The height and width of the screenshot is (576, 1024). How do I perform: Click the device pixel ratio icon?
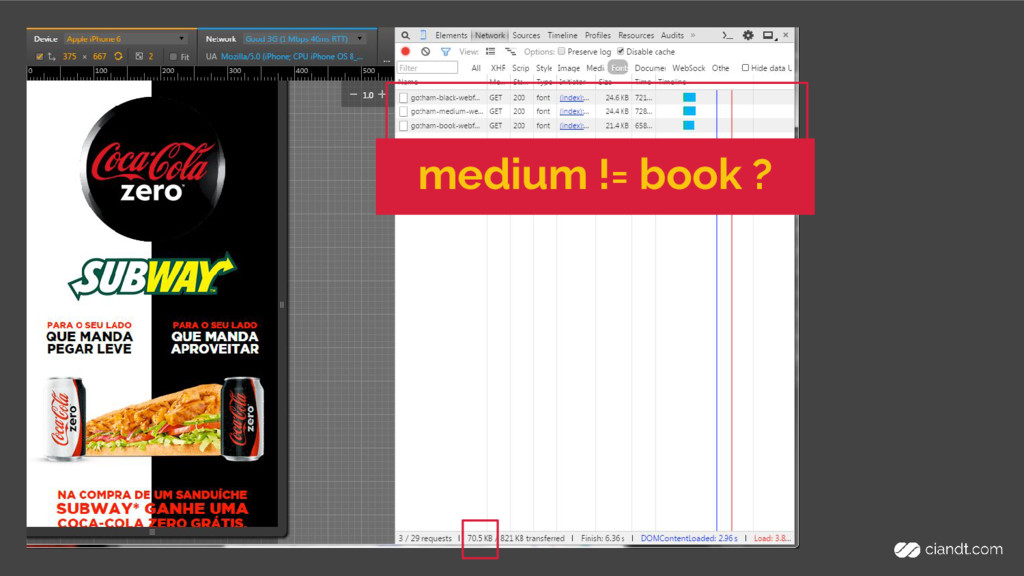[139, 56]
